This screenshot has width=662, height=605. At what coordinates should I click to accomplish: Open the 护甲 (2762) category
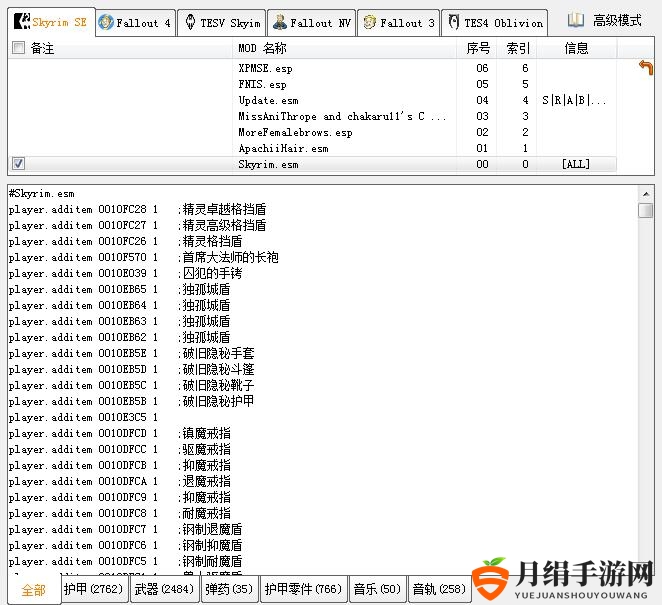click(x=93, y=589)
